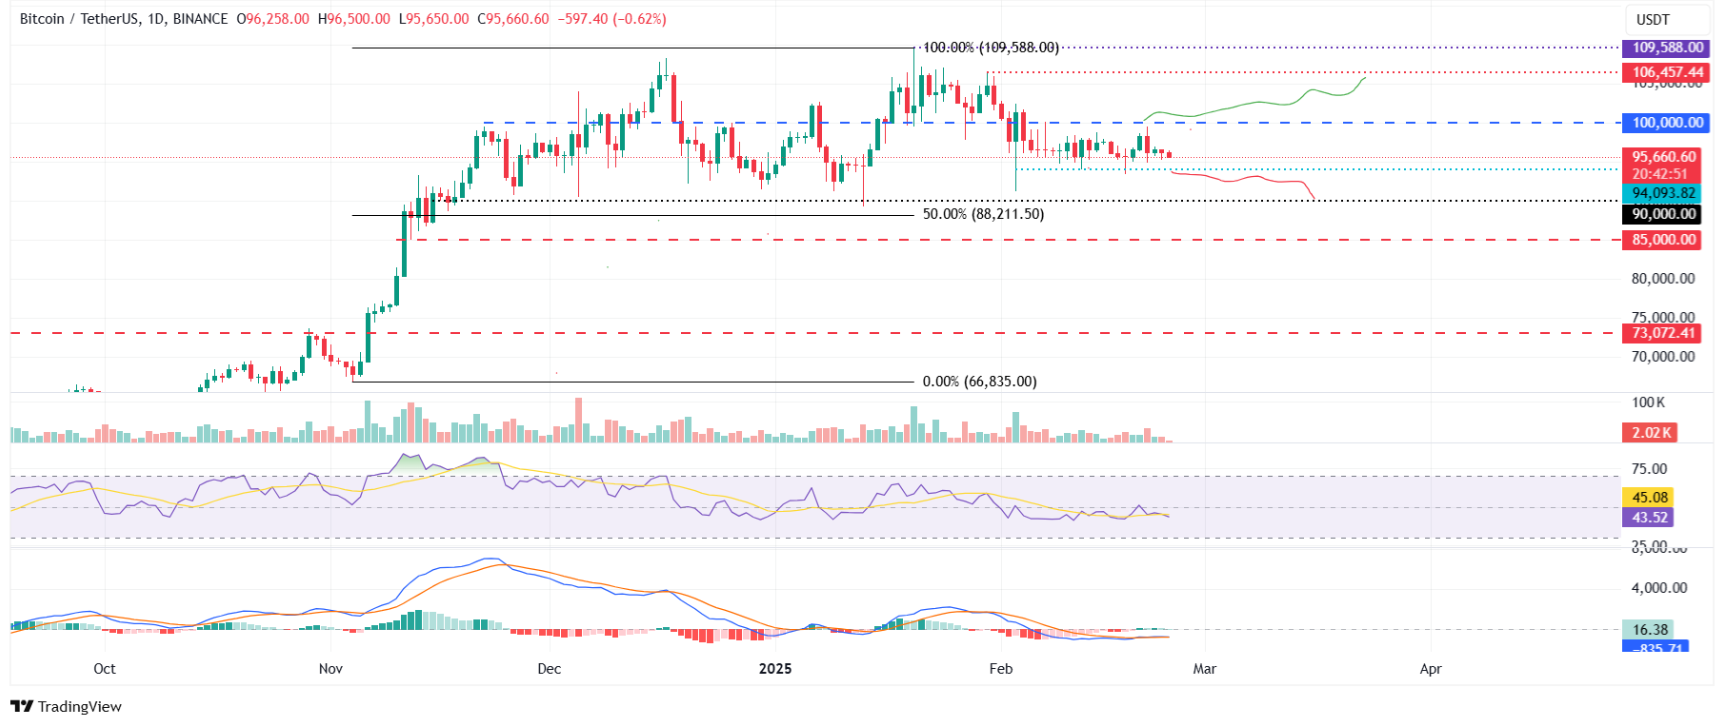Click the Mar time axis label
This screenshot has width=1721, height=724.
(1204, 669)
